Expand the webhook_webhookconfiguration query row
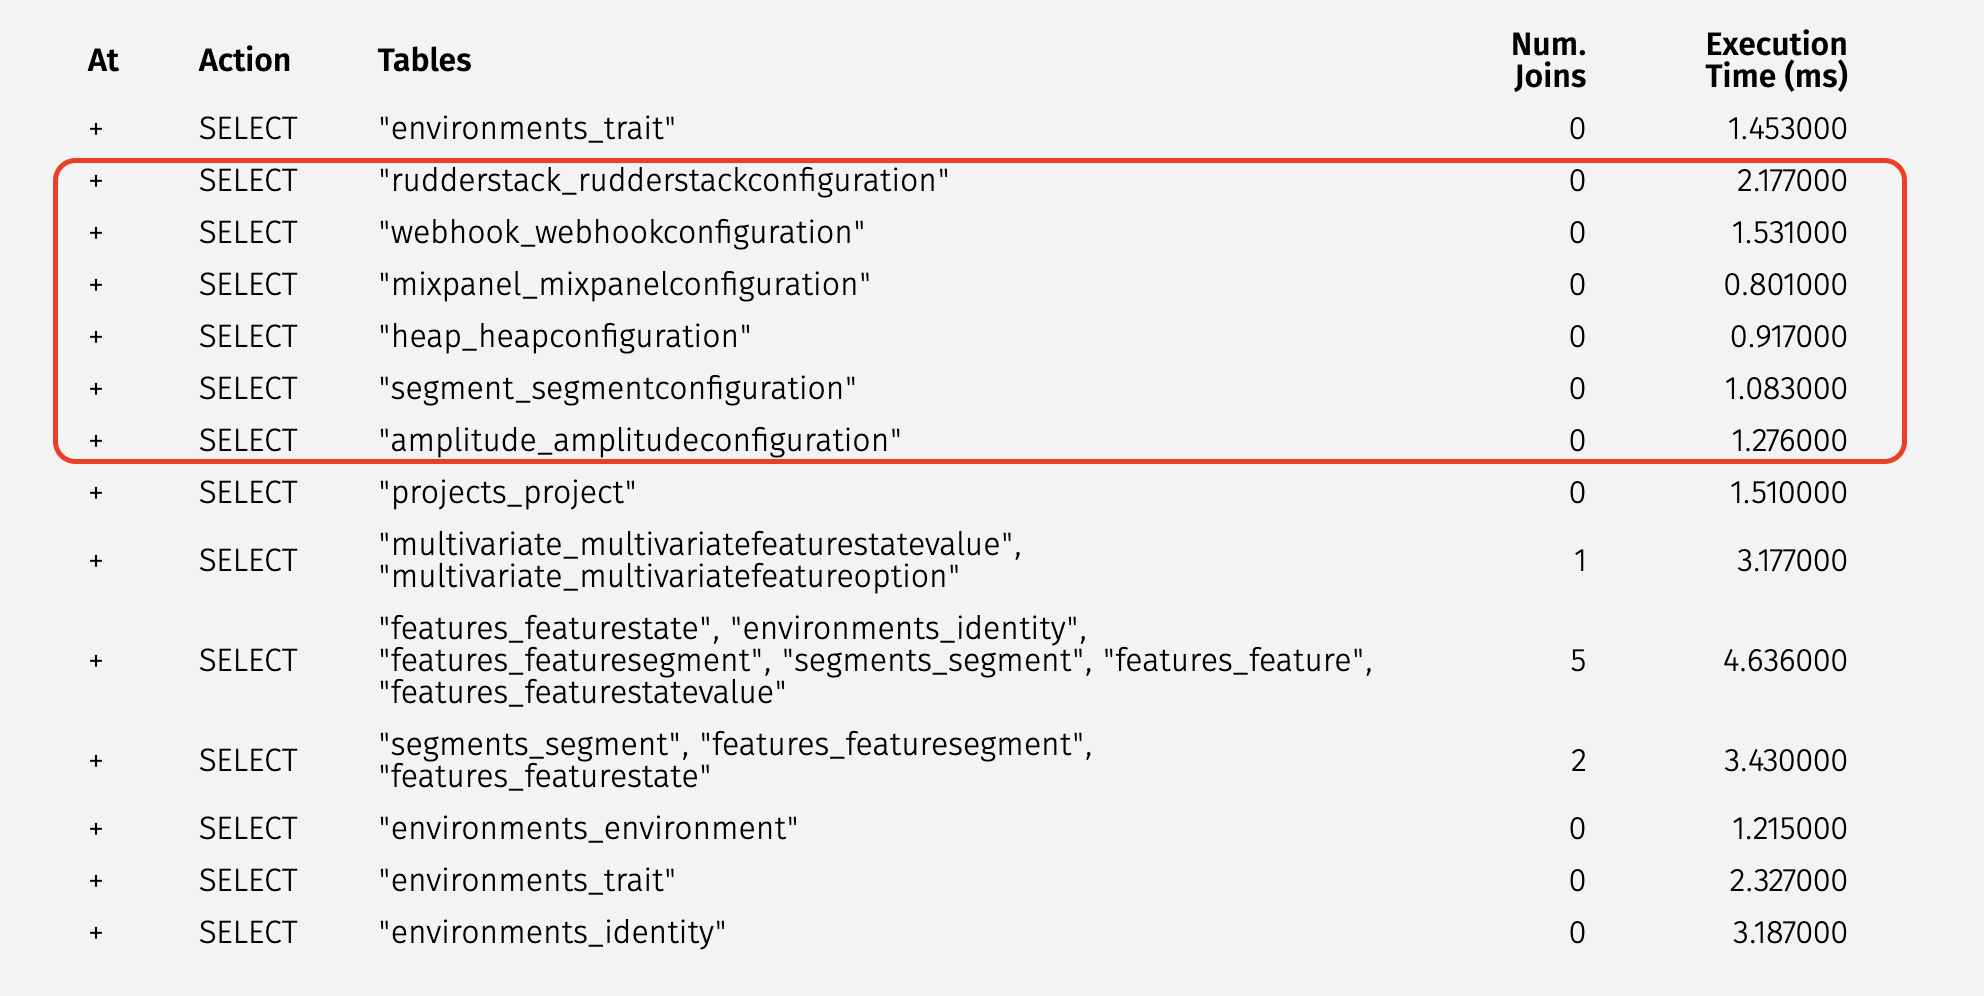 [96, 233]
